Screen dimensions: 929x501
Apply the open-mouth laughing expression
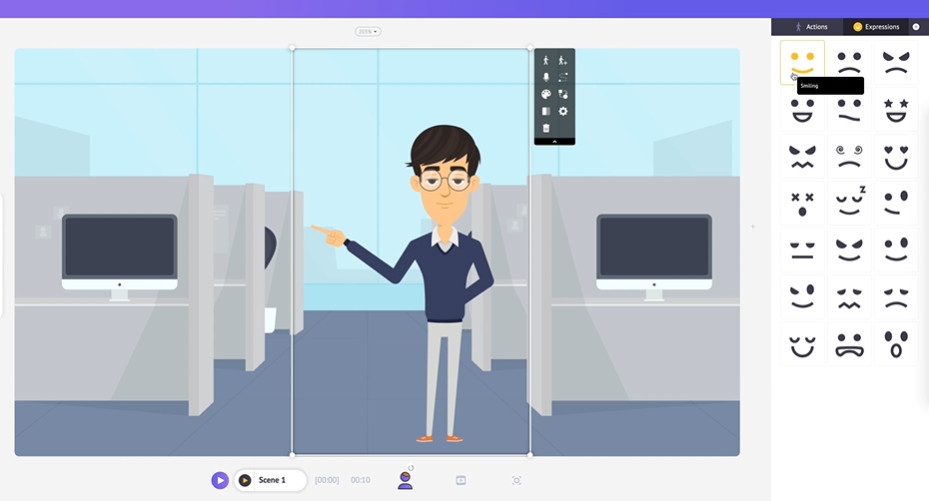point(802,110)
